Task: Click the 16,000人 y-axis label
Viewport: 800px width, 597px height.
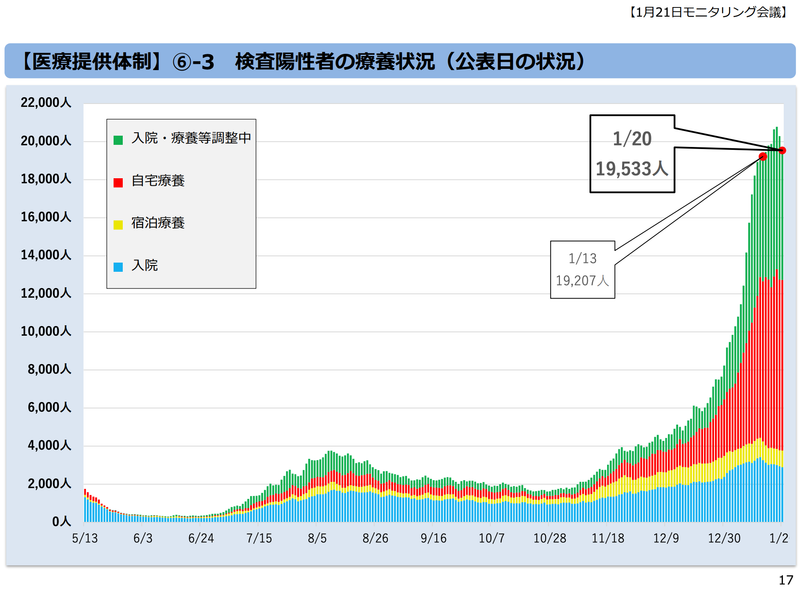Action: click(x=46, y=217)
